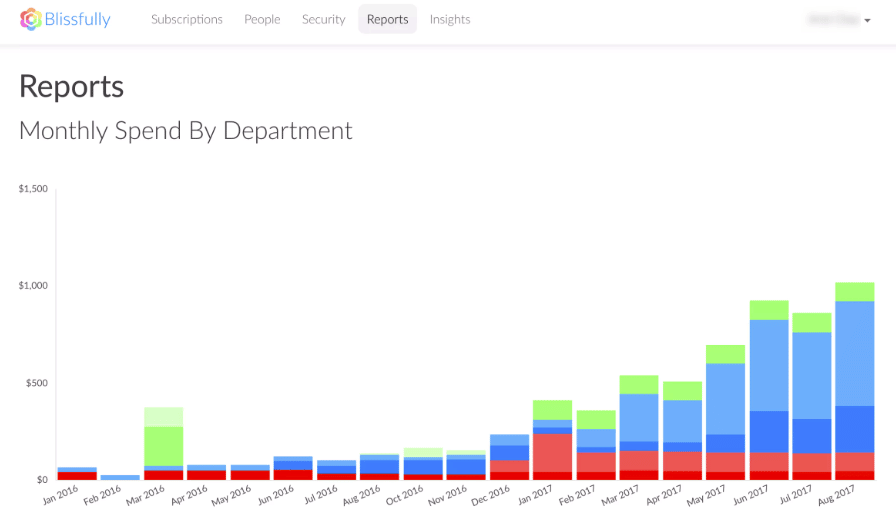Click the green top segment of Feb 2017 bar
896x511 pixels.
[596, 420]
